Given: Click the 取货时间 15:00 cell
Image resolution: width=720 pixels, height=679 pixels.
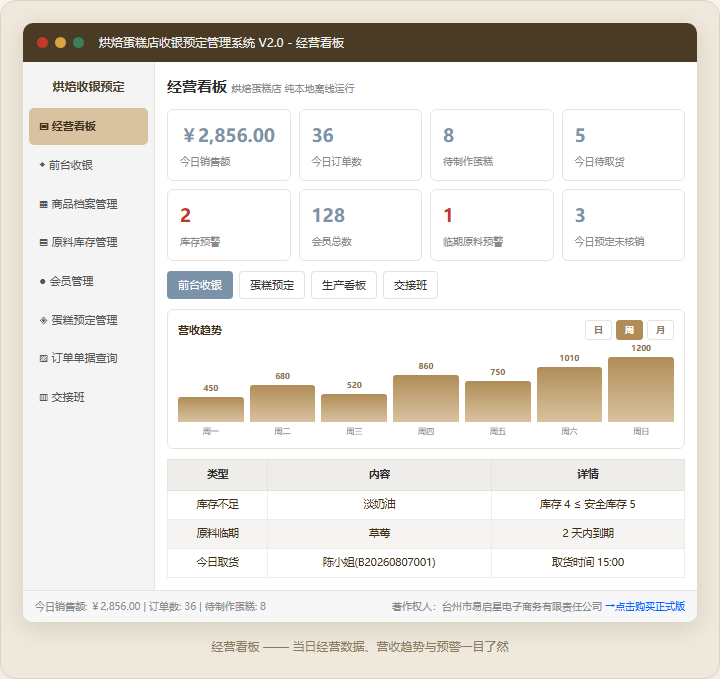Looking at the screenshot, I should click(588, 562).
